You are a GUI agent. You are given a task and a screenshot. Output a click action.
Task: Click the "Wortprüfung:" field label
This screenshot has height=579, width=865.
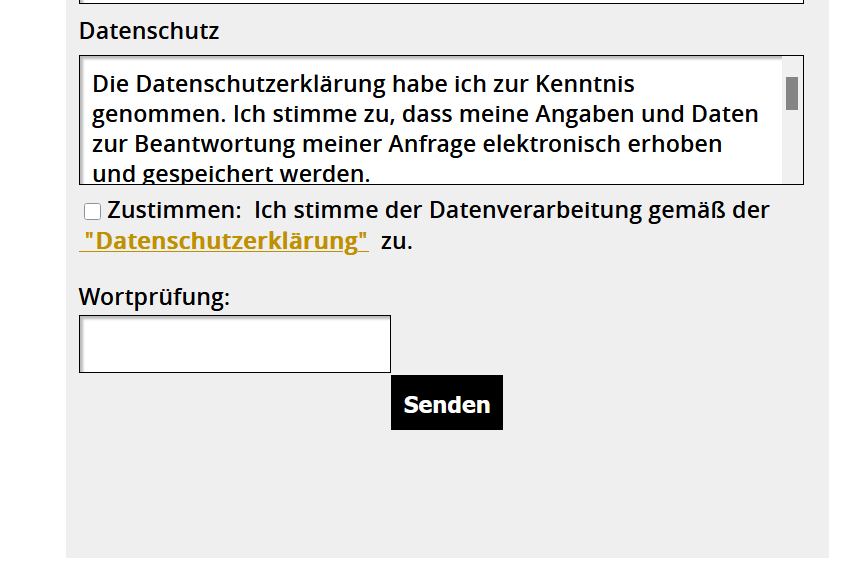click(x=154, y=297)
